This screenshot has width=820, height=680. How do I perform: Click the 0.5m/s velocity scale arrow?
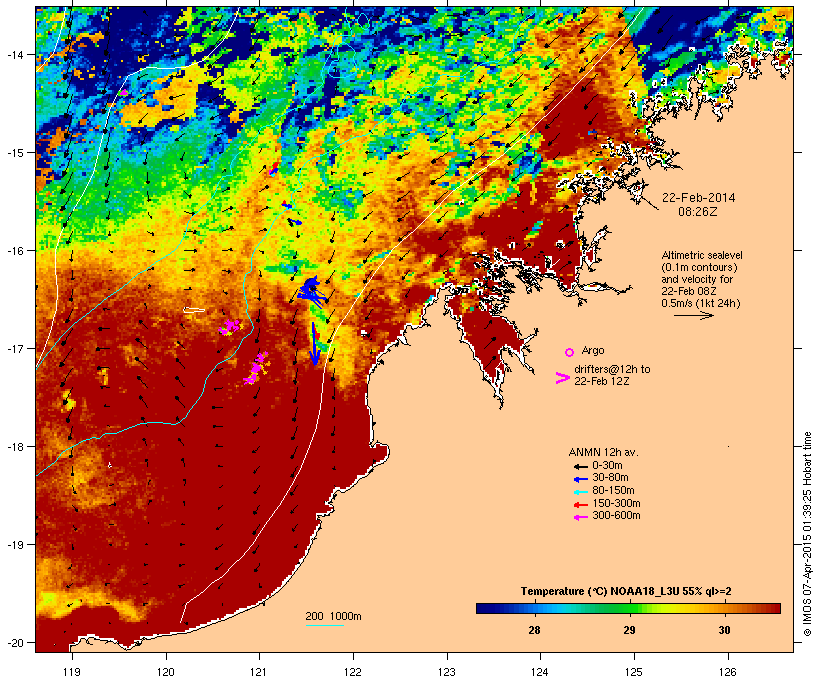click(693, 315)
